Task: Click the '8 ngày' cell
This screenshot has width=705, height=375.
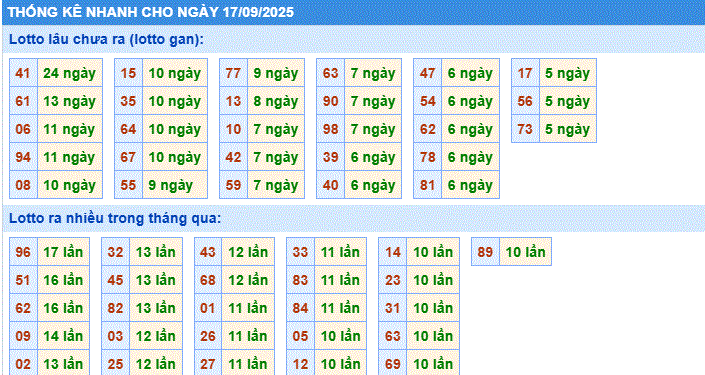Action: pos(276,101)
